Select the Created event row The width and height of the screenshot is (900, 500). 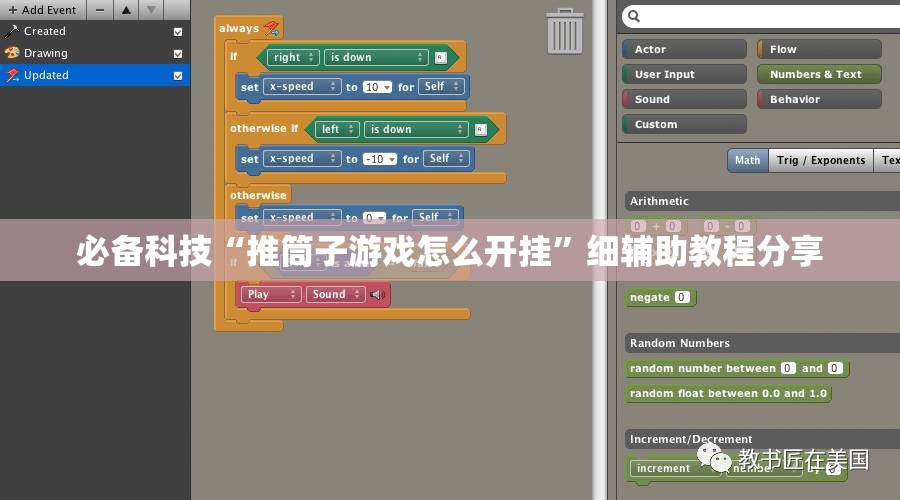[95, 32]
